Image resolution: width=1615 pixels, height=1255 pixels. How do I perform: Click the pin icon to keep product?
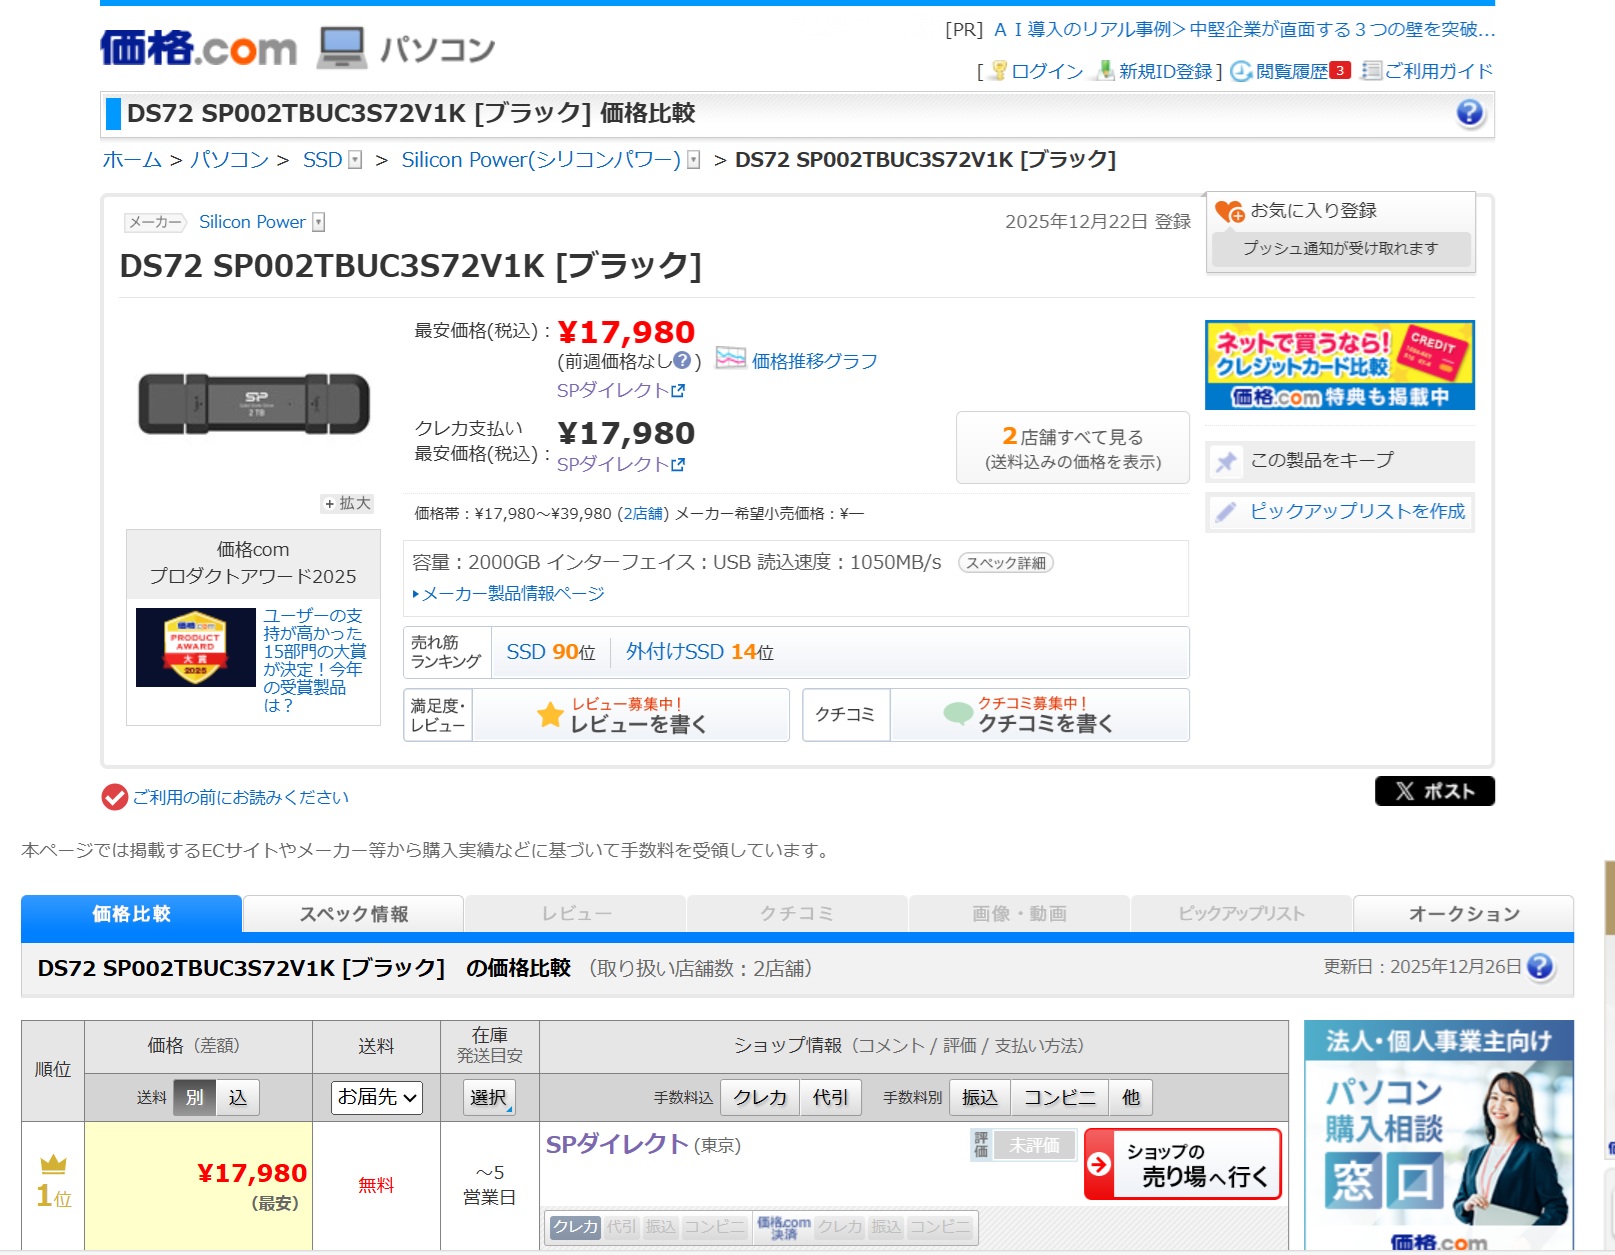pyautogui.click(x=1226, y=461)
